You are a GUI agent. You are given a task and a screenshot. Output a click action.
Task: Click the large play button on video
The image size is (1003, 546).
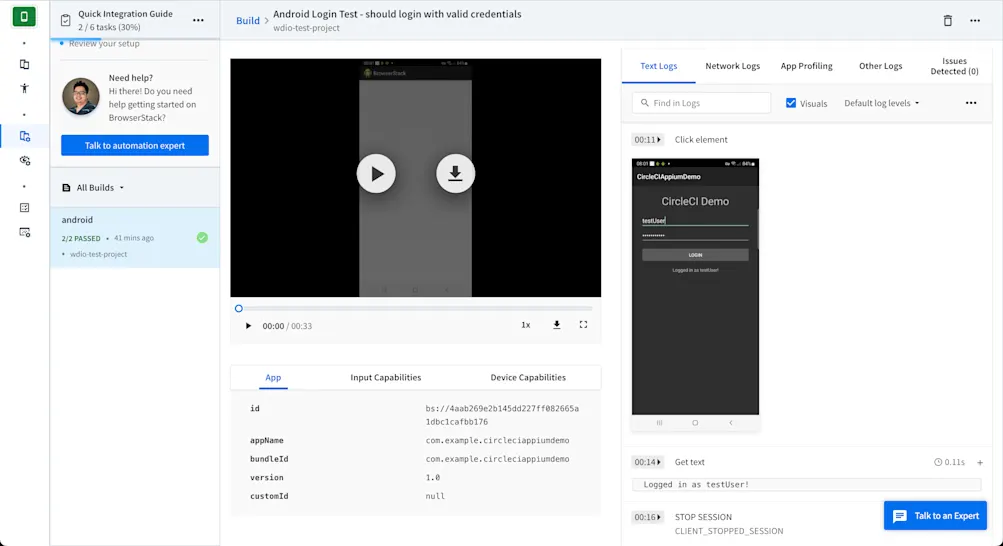pyautogui.click(x=376, y=173)
